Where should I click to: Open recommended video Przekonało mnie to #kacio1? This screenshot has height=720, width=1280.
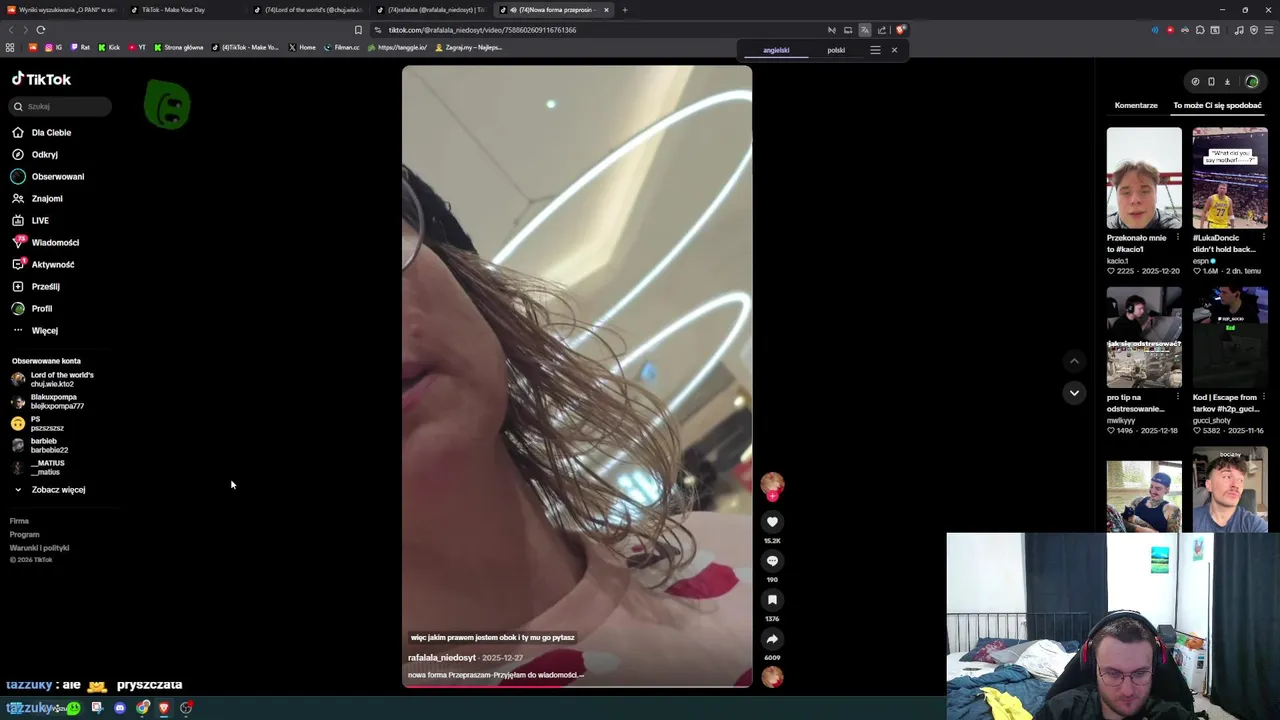pos(1144,178)
